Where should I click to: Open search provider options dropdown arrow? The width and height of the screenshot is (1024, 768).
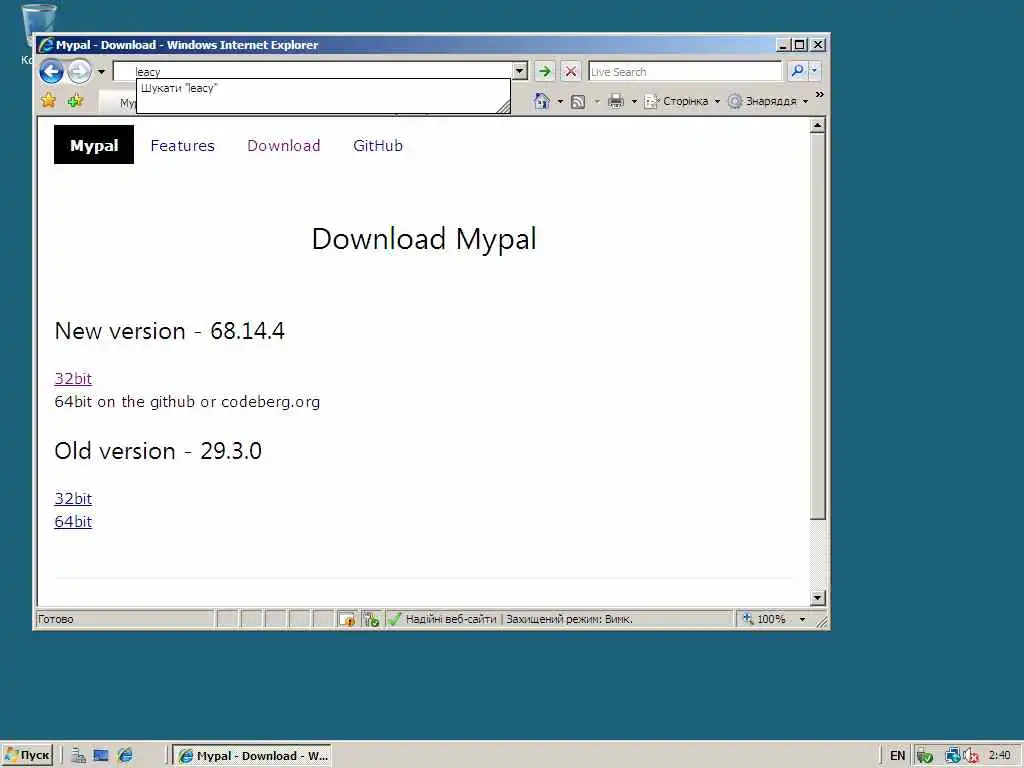[x=814, y=71]
